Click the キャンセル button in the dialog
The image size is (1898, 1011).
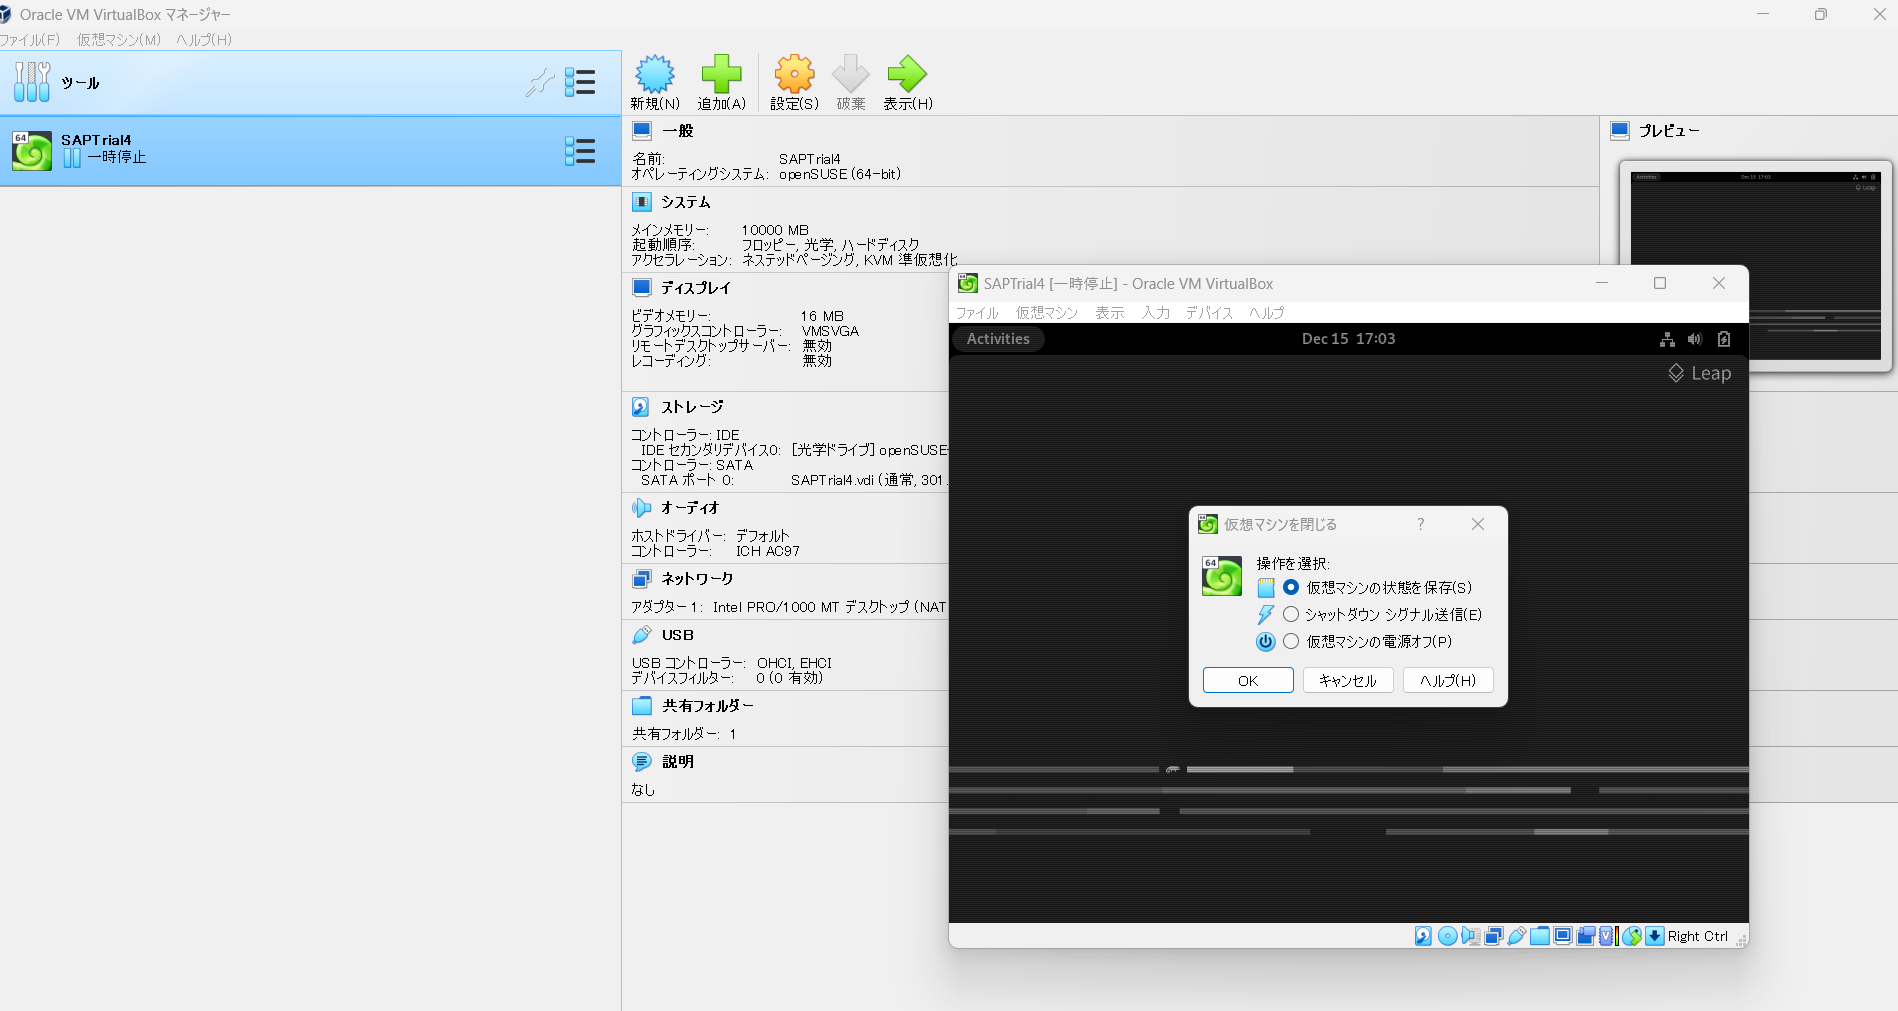pos(1347,680)
